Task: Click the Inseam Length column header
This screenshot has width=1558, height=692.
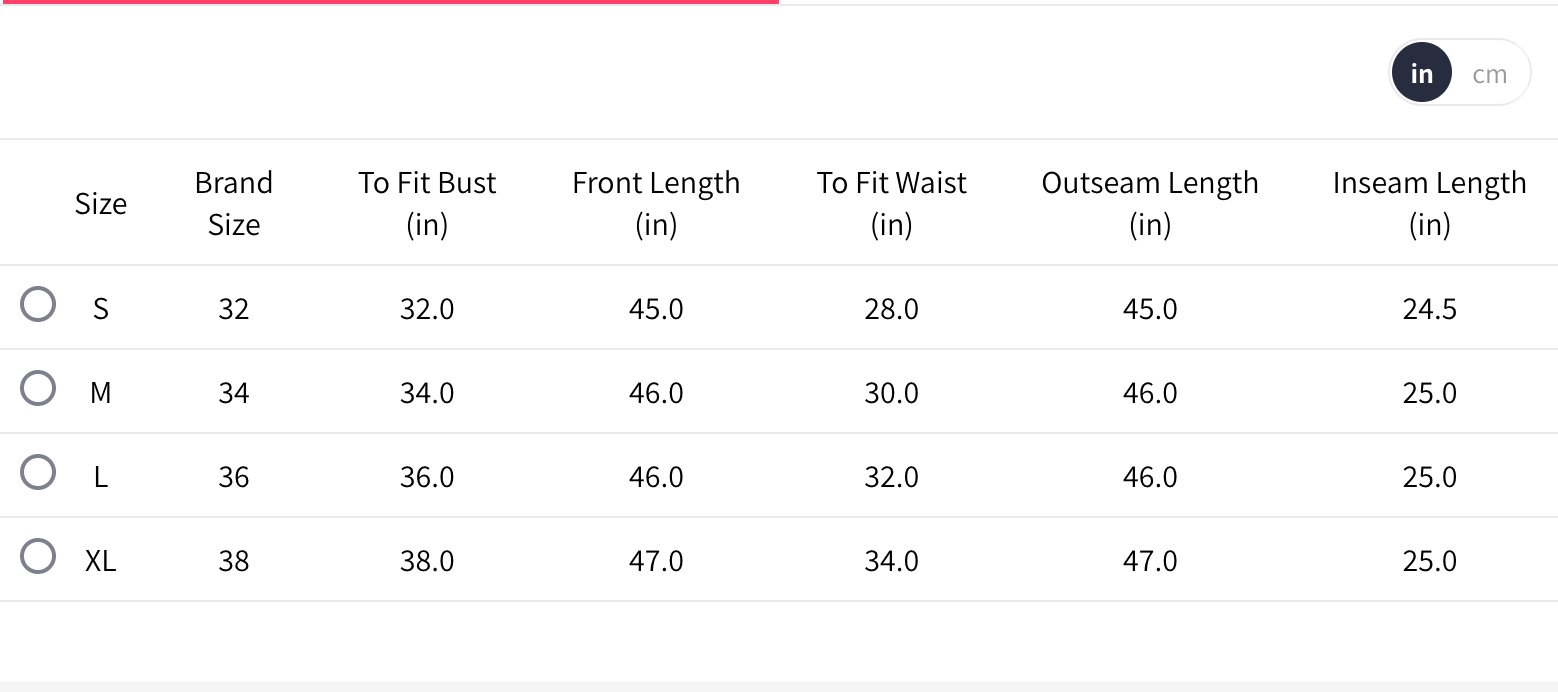Action: pyautogui.click(x=1429, y=204)
